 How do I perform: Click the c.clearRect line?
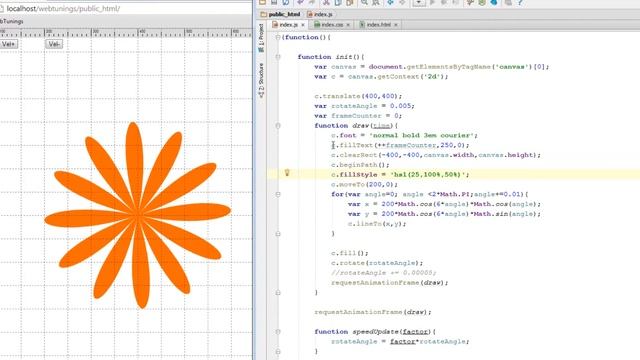(x=436, y=155)
